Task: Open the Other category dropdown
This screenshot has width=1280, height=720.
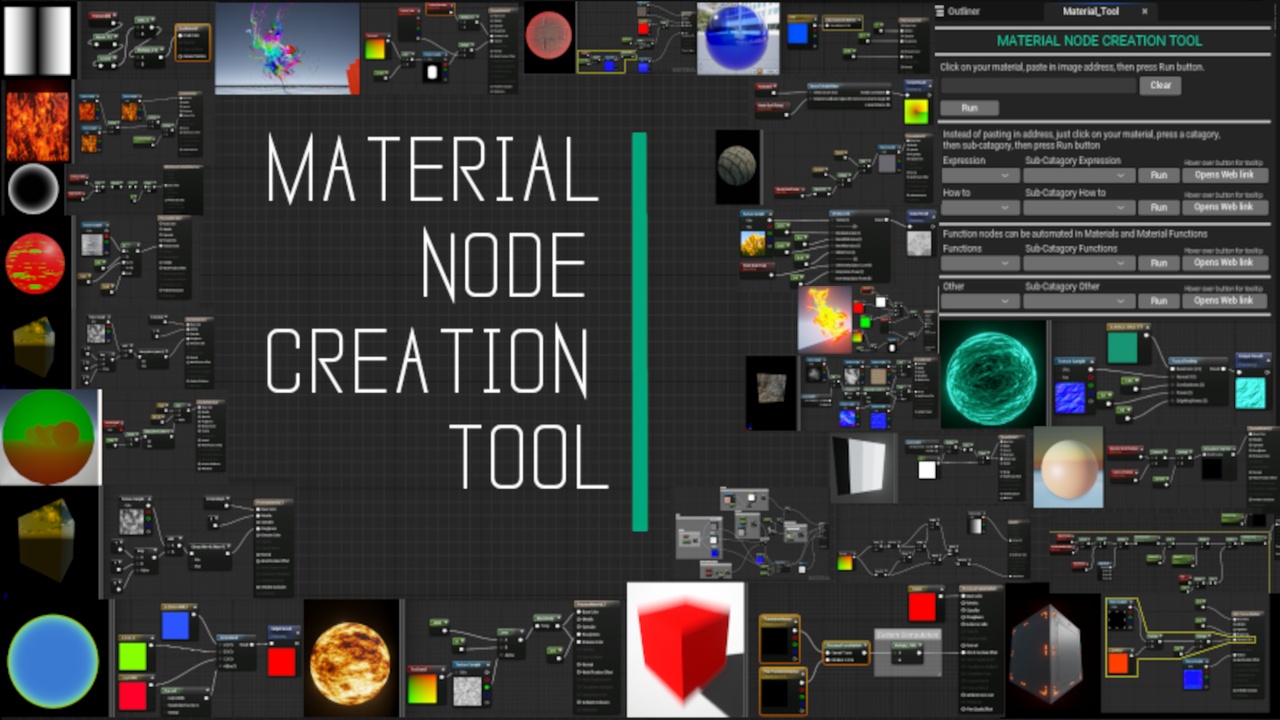Action: click(x=980, y=301)
